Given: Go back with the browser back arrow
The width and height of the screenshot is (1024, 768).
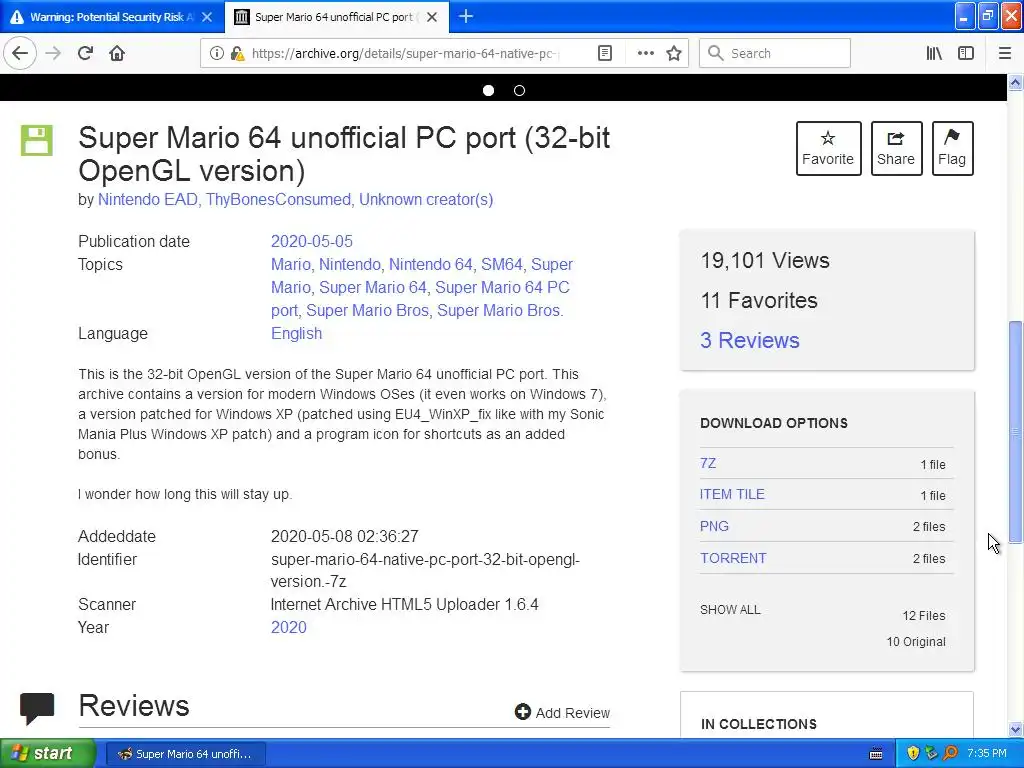Looking at the screenshot, I should tap(20, 53).
